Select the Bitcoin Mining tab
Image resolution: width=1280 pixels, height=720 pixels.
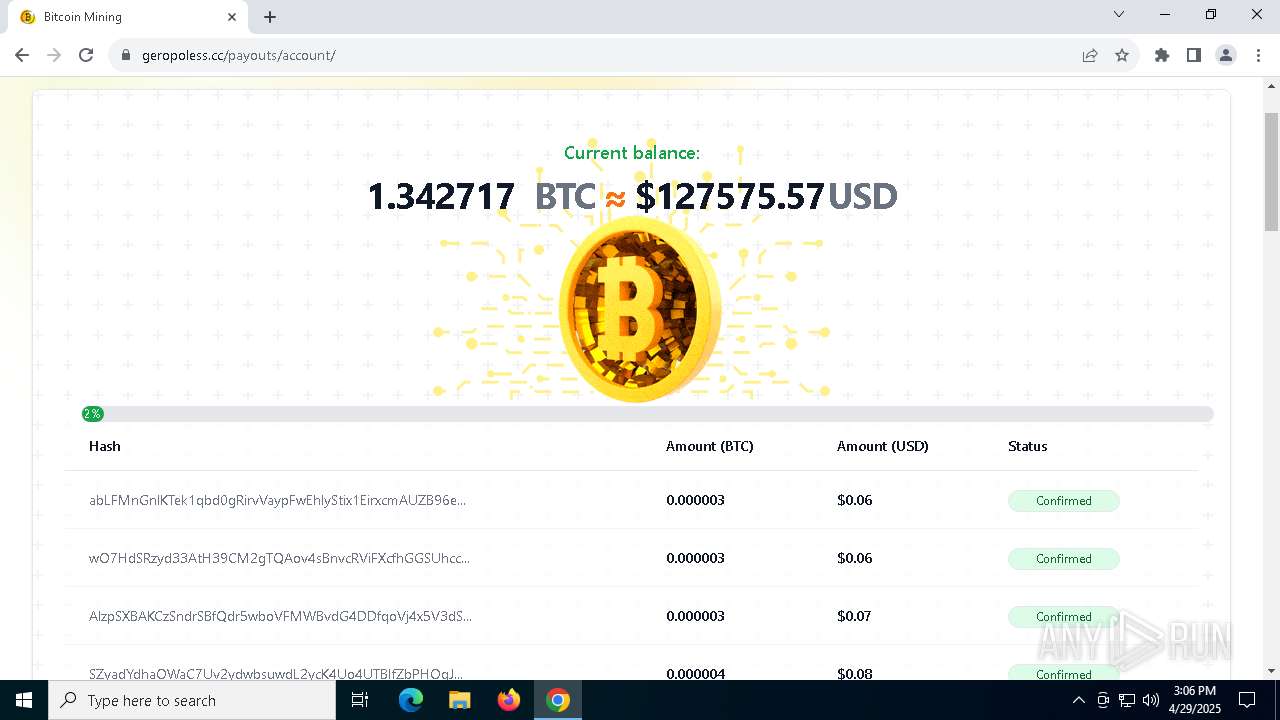tap(128, 17)
